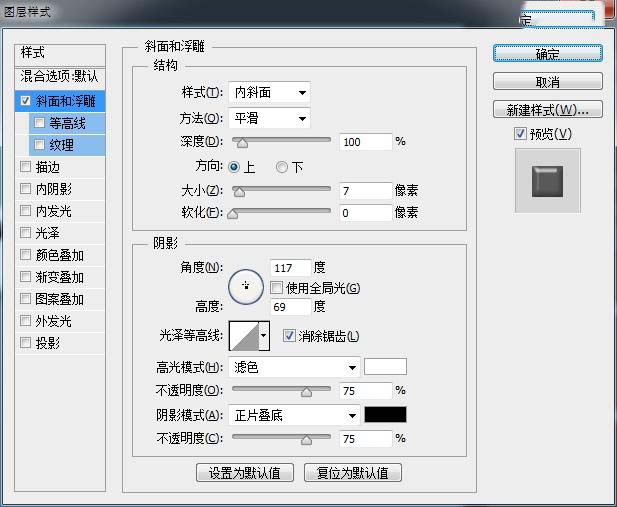Image resolution: width=617 pixels, height=507 pixels.
Task: Open the 高光模式 滤色 dropdown
Action: click(294, 368)
